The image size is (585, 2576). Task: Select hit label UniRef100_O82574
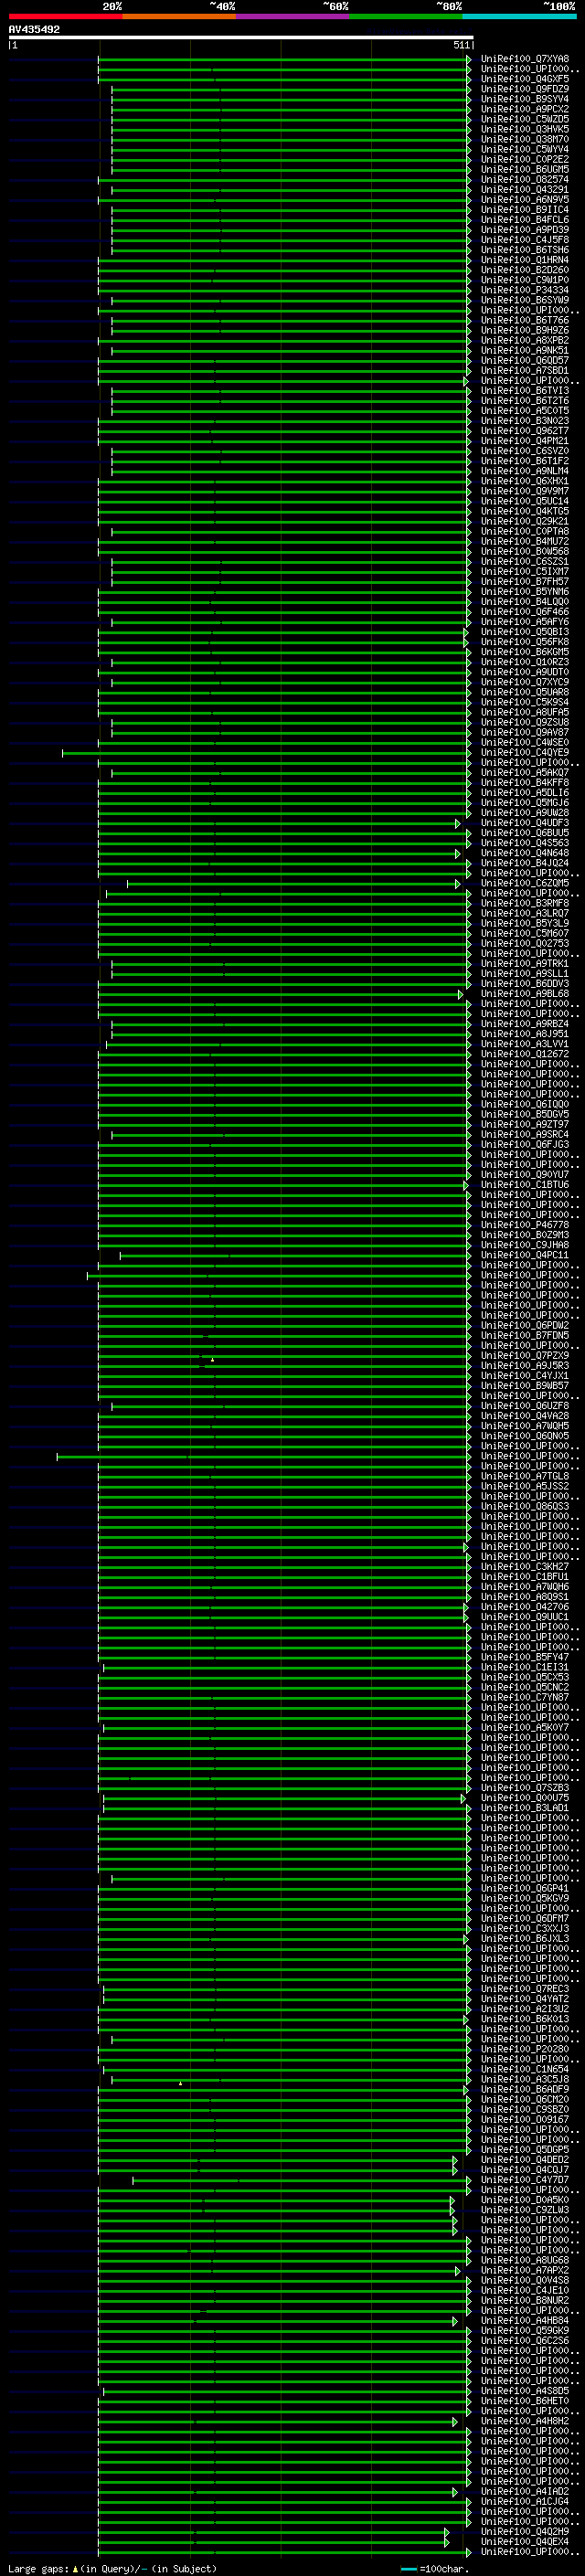(x=525, y=180)
